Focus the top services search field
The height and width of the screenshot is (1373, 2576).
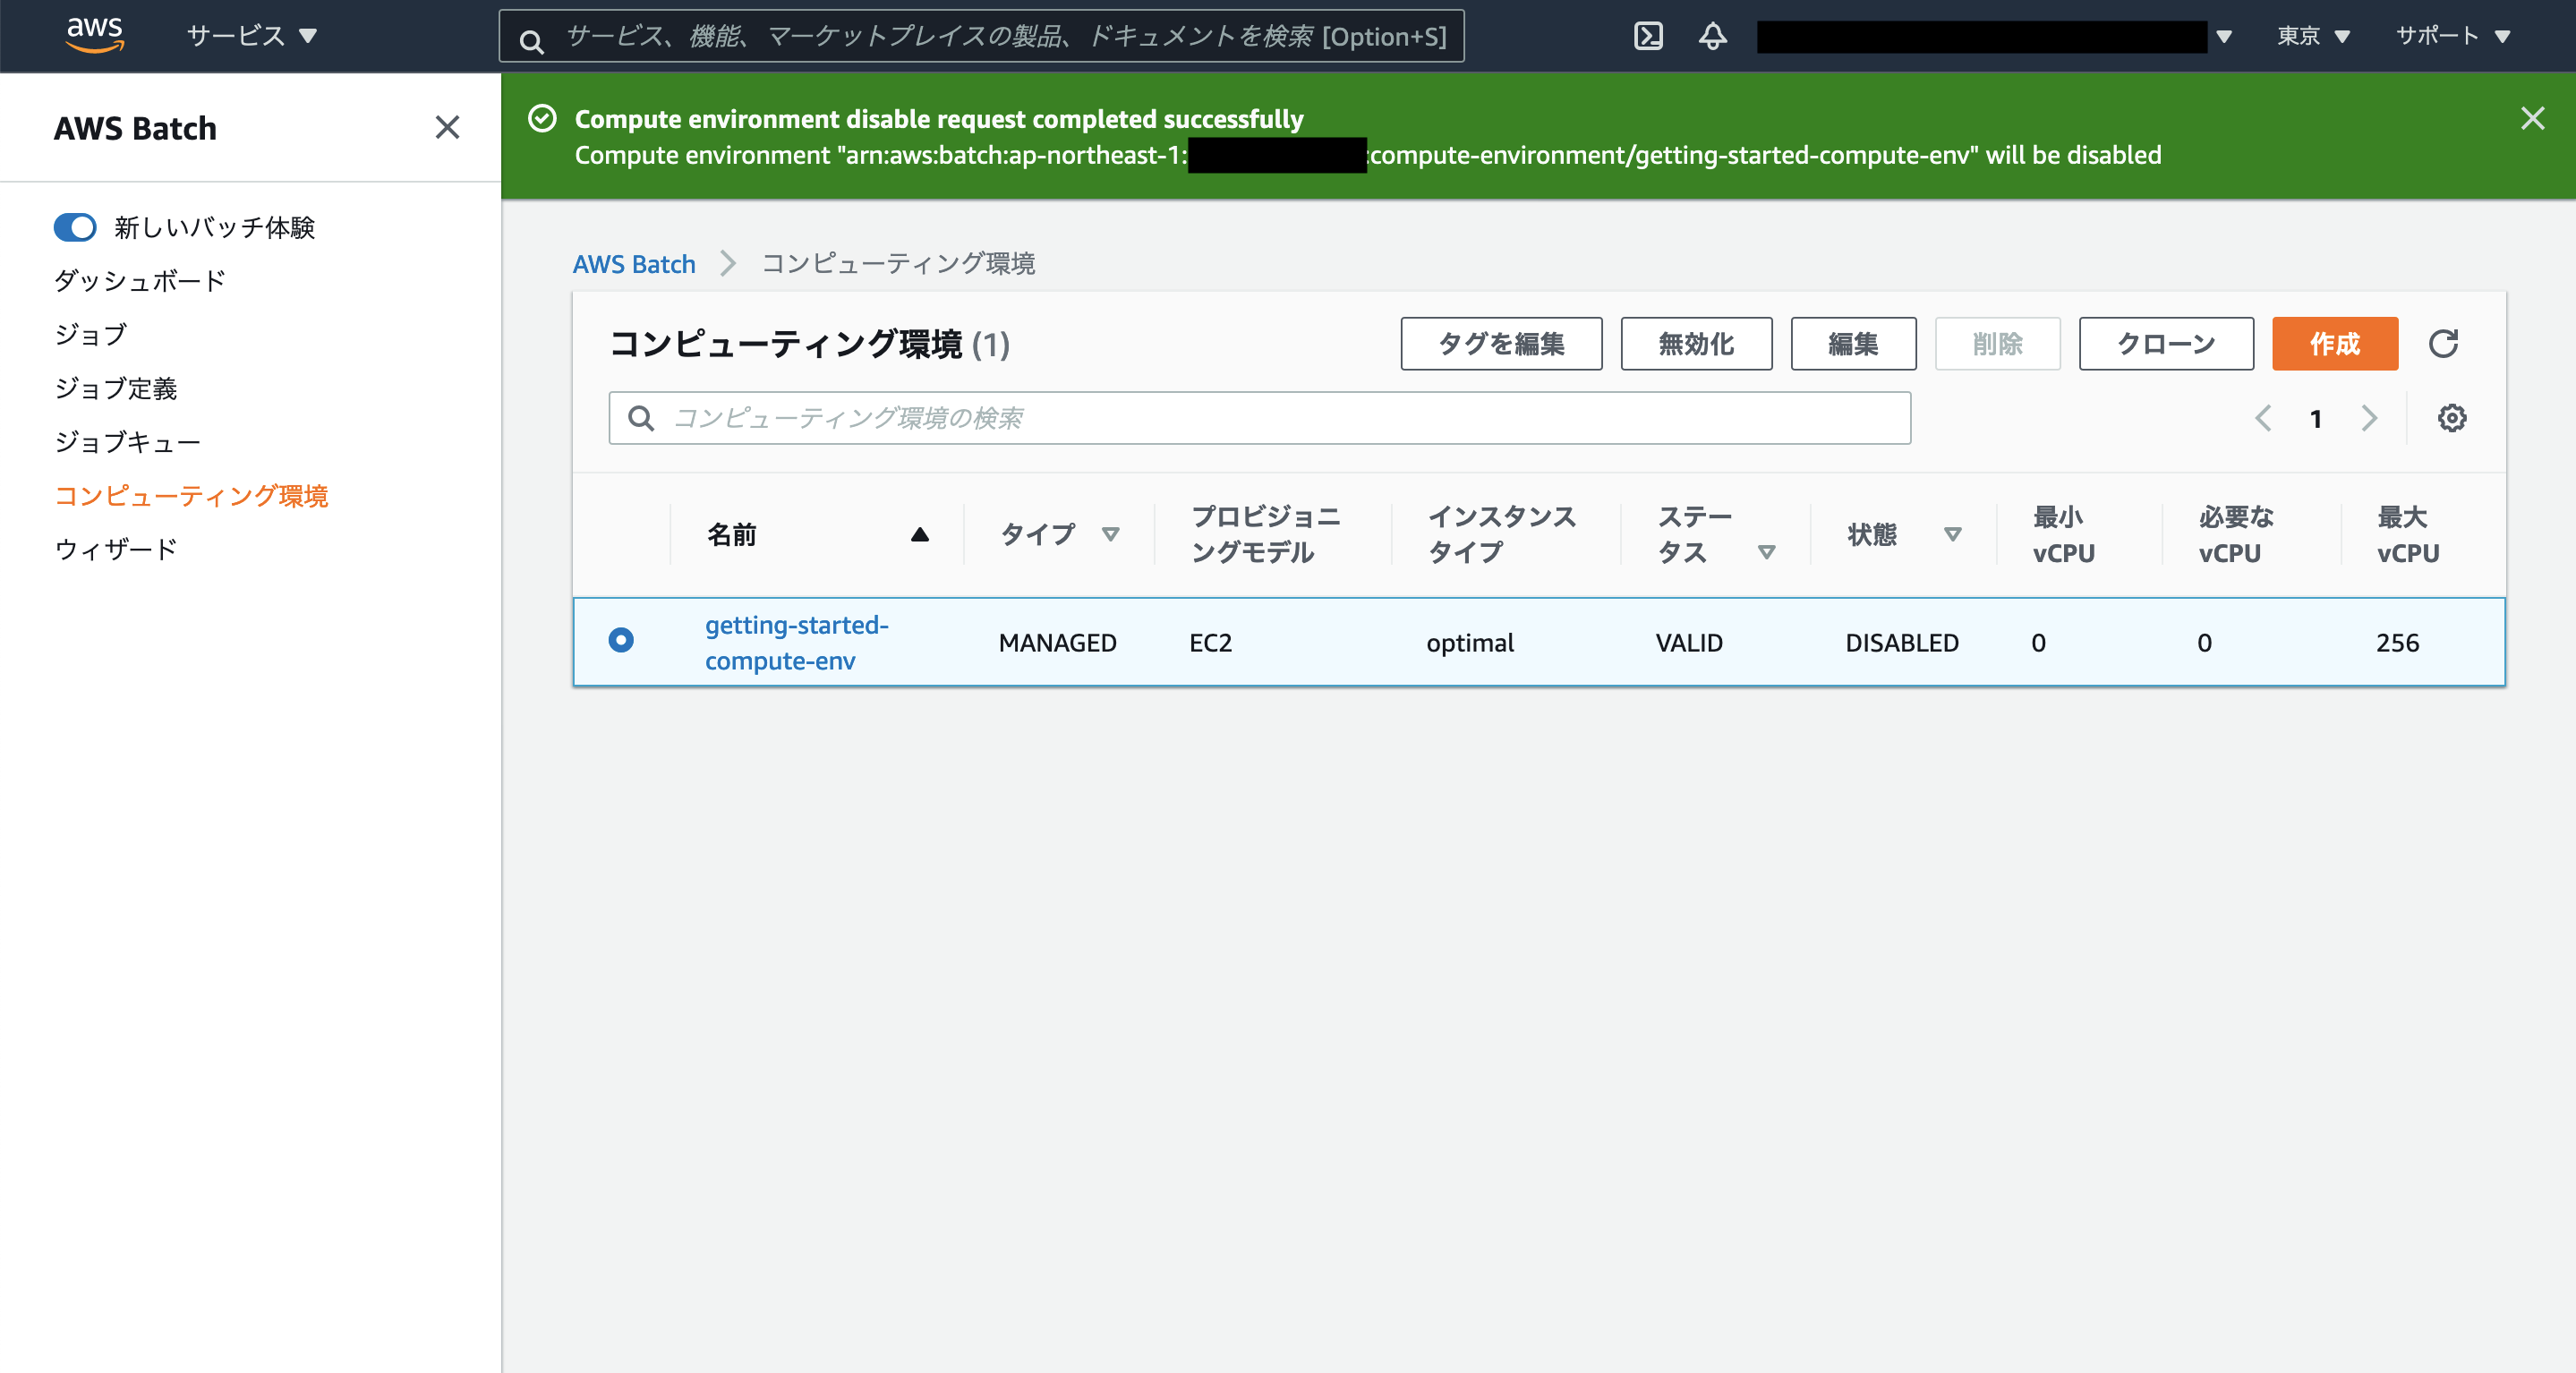[x=982, y=36]
